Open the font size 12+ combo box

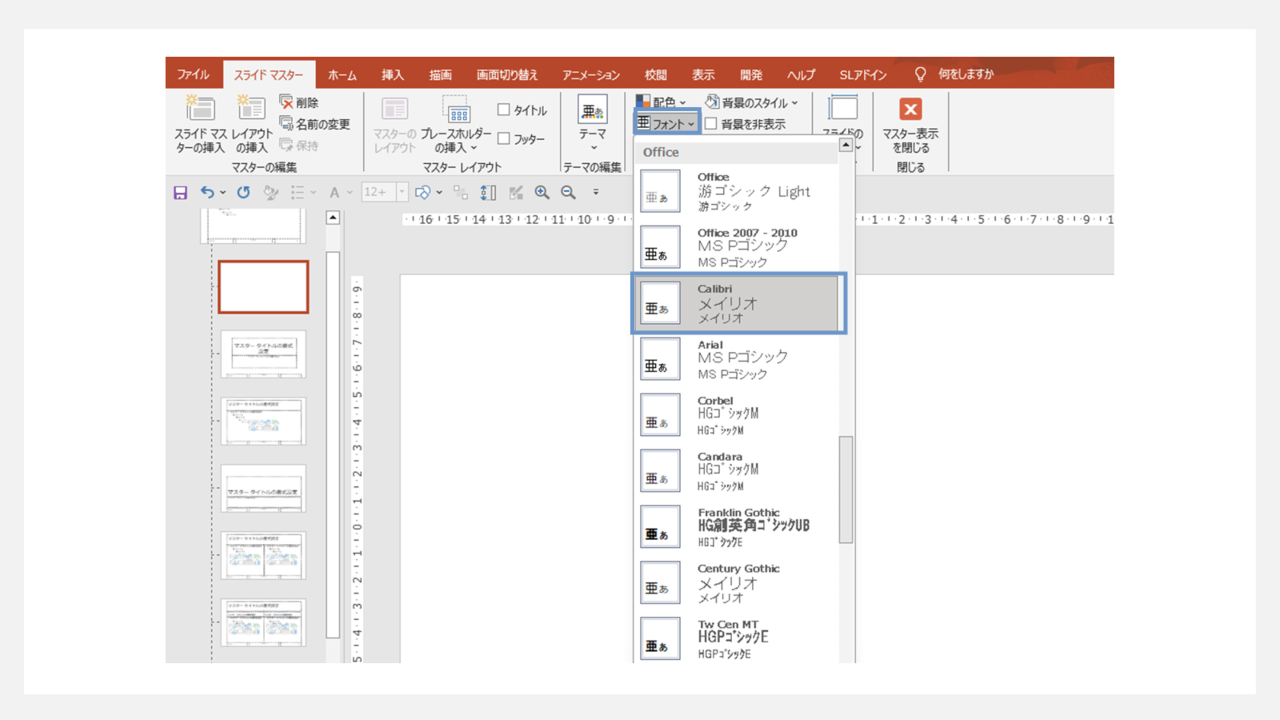pyautogui.click(x=385, y=192)
